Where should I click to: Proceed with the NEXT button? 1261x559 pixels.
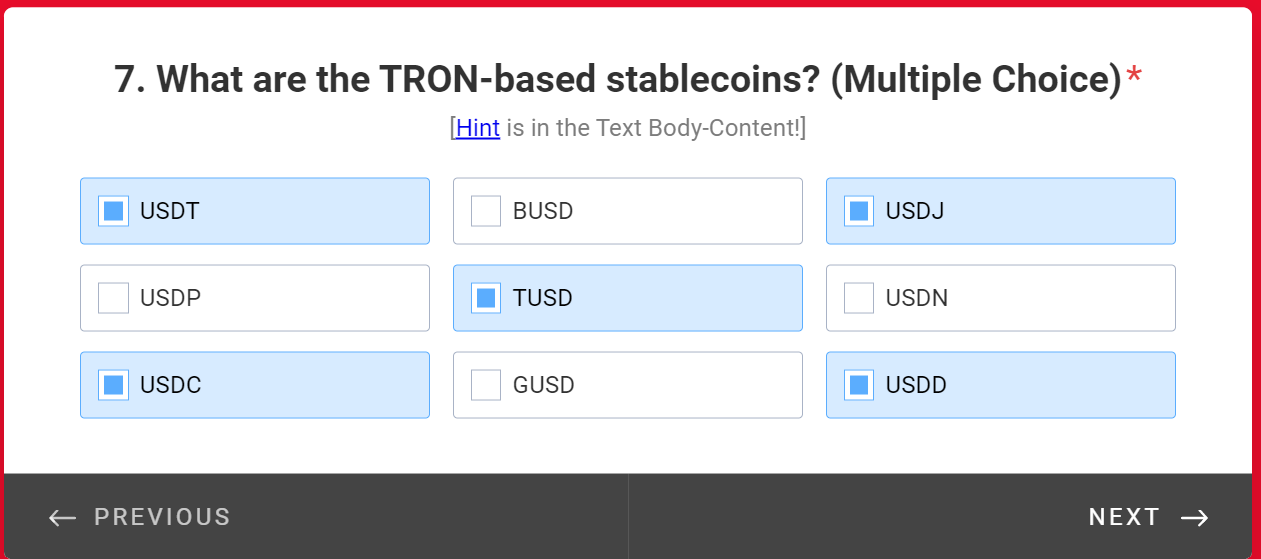[1124, 517]
